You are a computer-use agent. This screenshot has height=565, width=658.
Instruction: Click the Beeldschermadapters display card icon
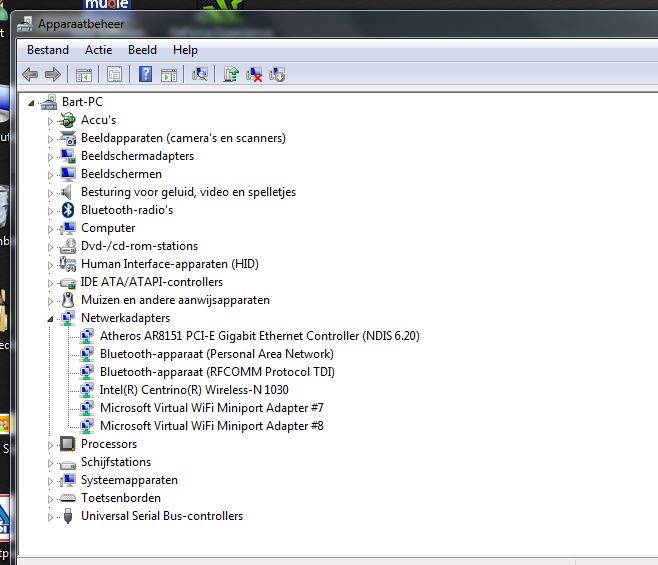click(x=68, y=156)
